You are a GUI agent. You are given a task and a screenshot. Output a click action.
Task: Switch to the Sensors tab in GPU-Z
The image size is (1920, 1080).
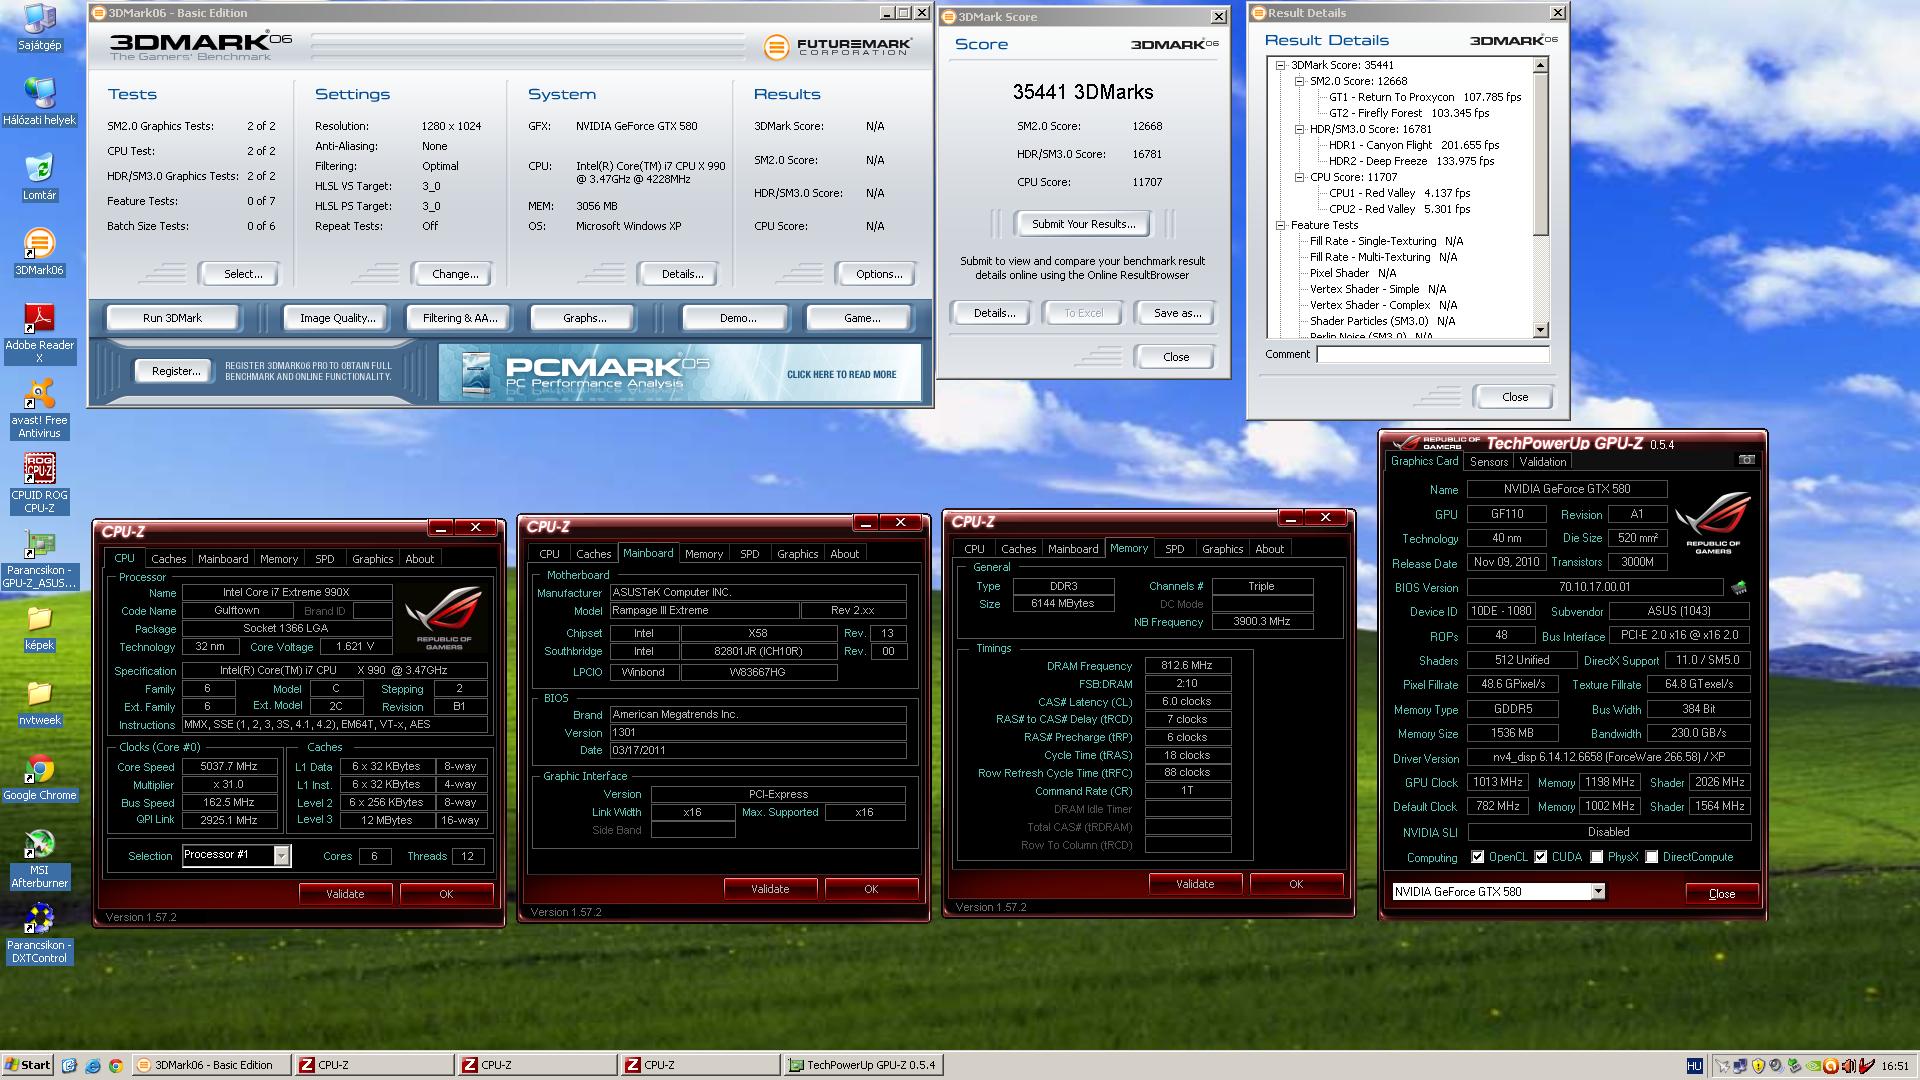pos(1488,462)
